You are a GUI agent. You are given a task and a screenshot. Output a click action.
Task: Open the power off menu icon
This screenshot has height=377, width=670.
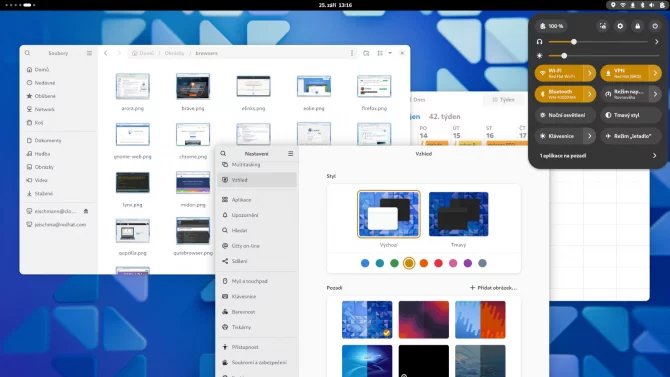click(655, 26)
